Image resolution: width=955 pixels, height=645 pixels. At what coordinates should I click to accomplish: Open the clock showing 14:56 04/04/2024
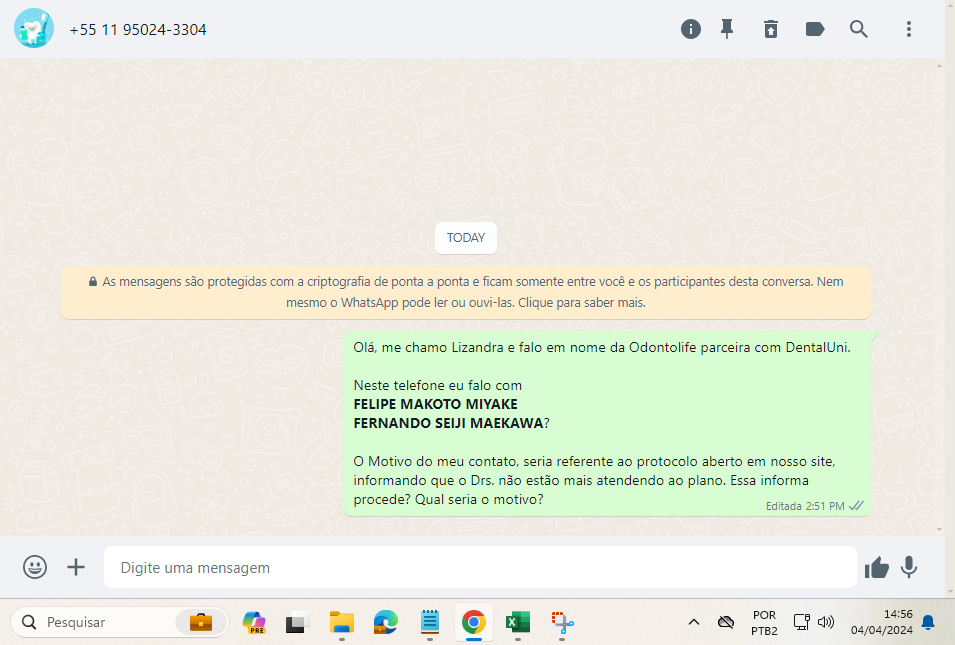tap(881, 622)
